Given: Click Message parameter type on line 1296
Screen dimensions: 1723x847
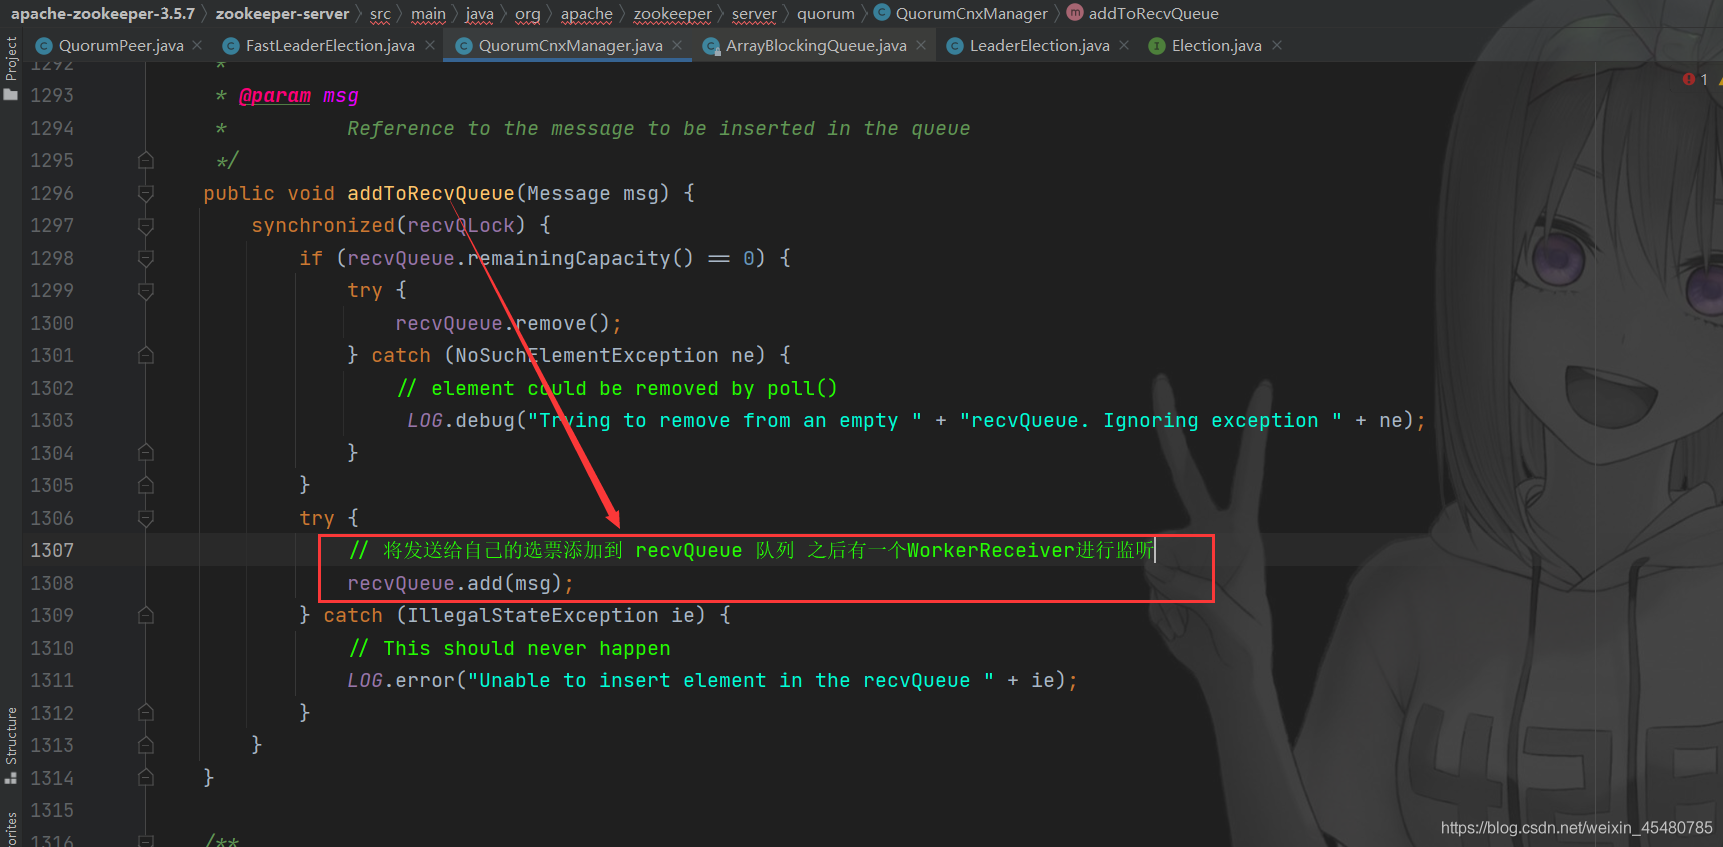Looking at the screenshot, I should coord(568,193).
